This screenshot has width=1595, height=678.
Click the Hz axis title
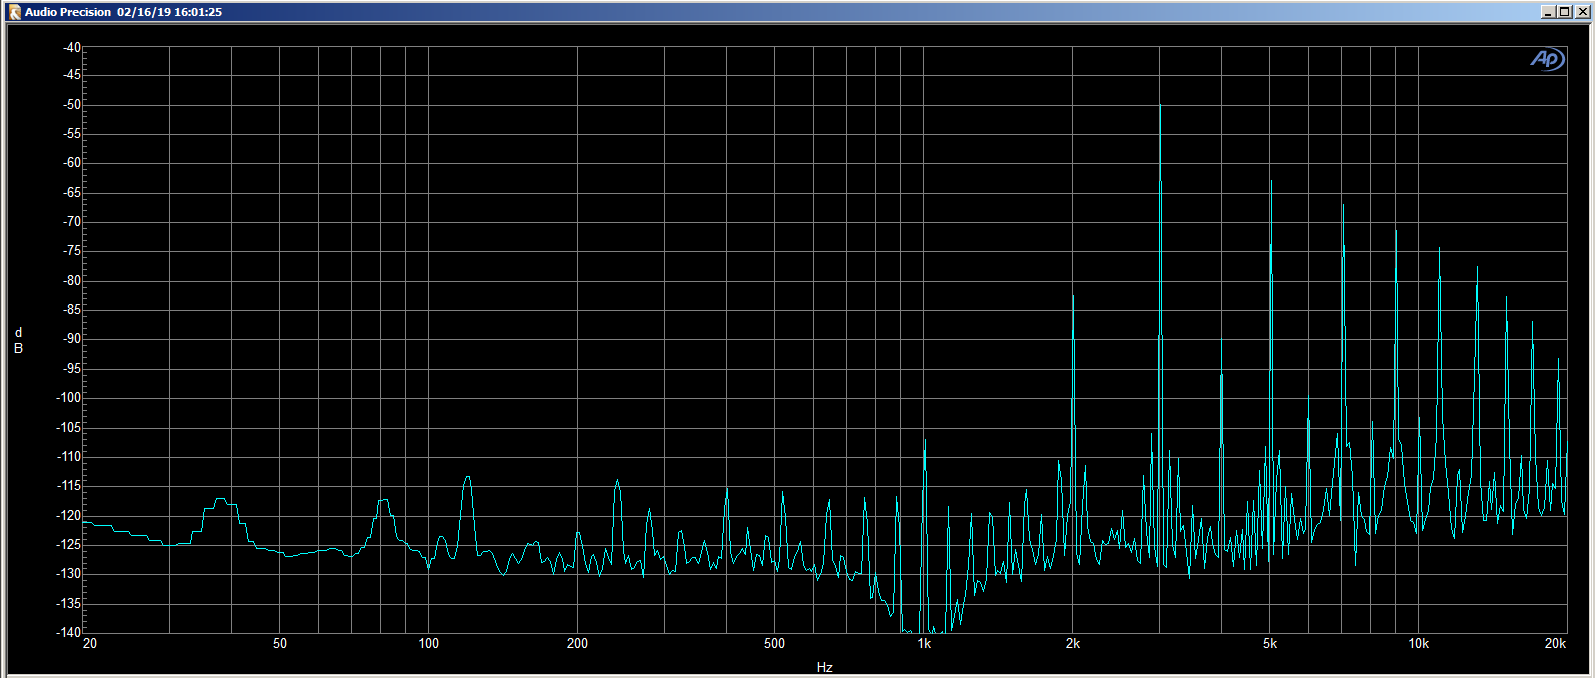824,667
